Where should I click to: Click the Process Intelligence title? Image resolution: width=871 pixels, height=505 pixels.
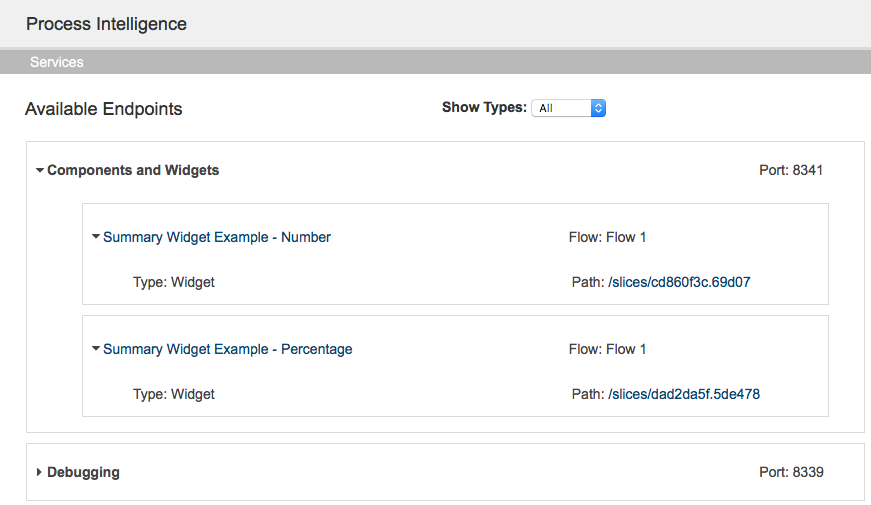[x=106, y=24]
